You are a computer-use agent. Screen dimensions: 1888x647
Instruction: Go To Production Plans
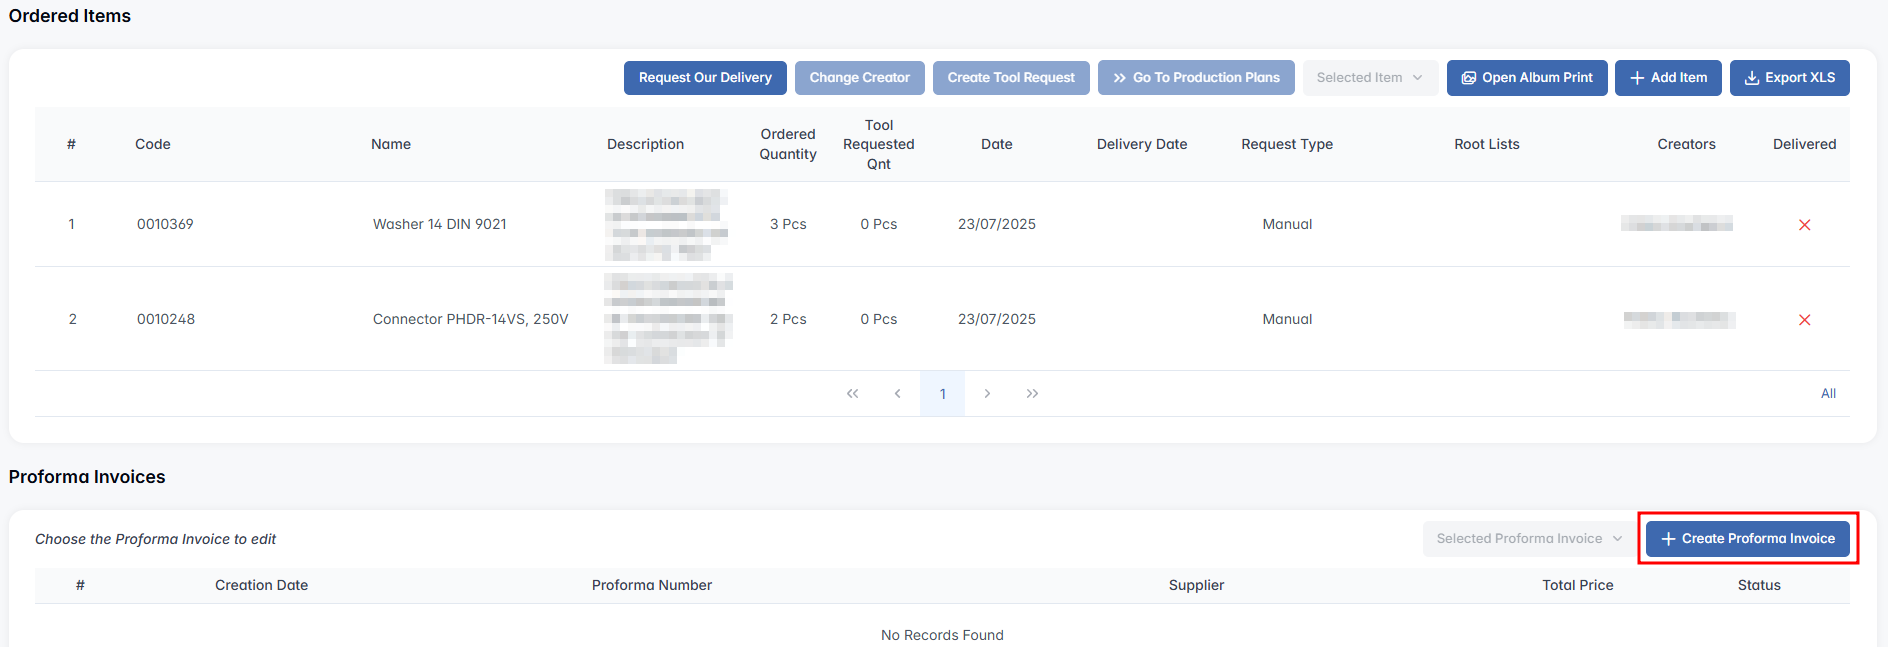(1195, 78)
